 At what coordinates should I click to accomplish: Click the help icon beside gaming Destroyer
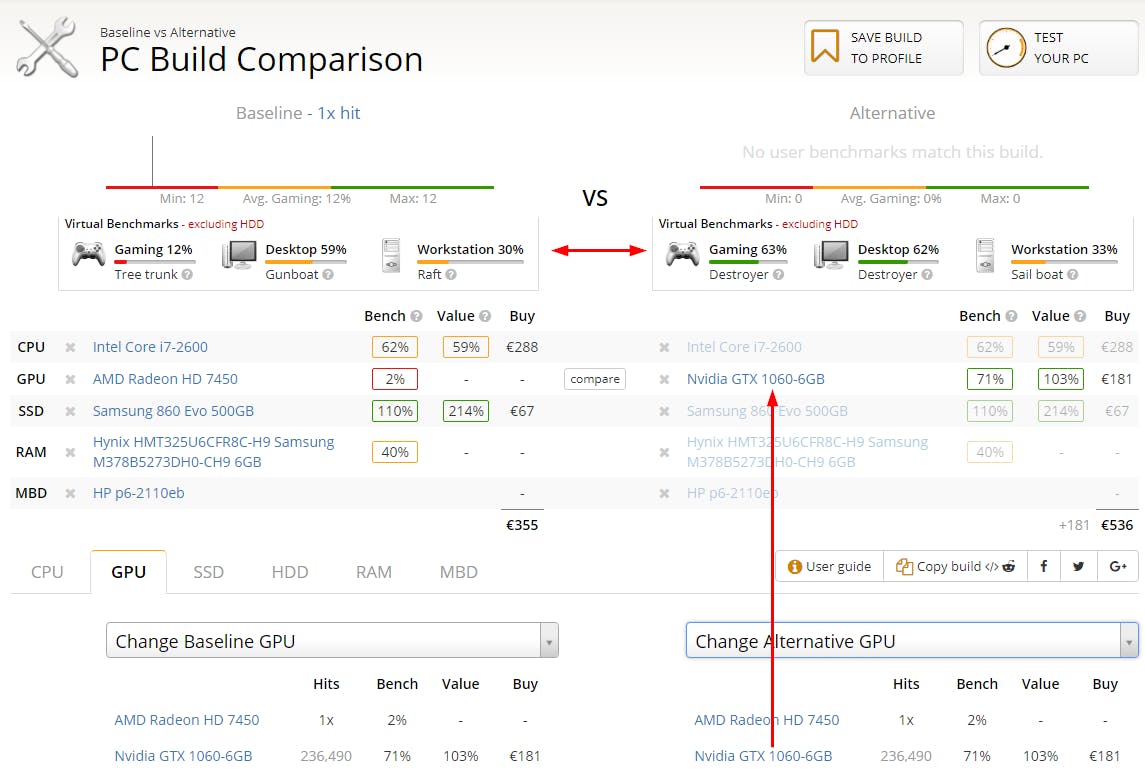point(778,275)
